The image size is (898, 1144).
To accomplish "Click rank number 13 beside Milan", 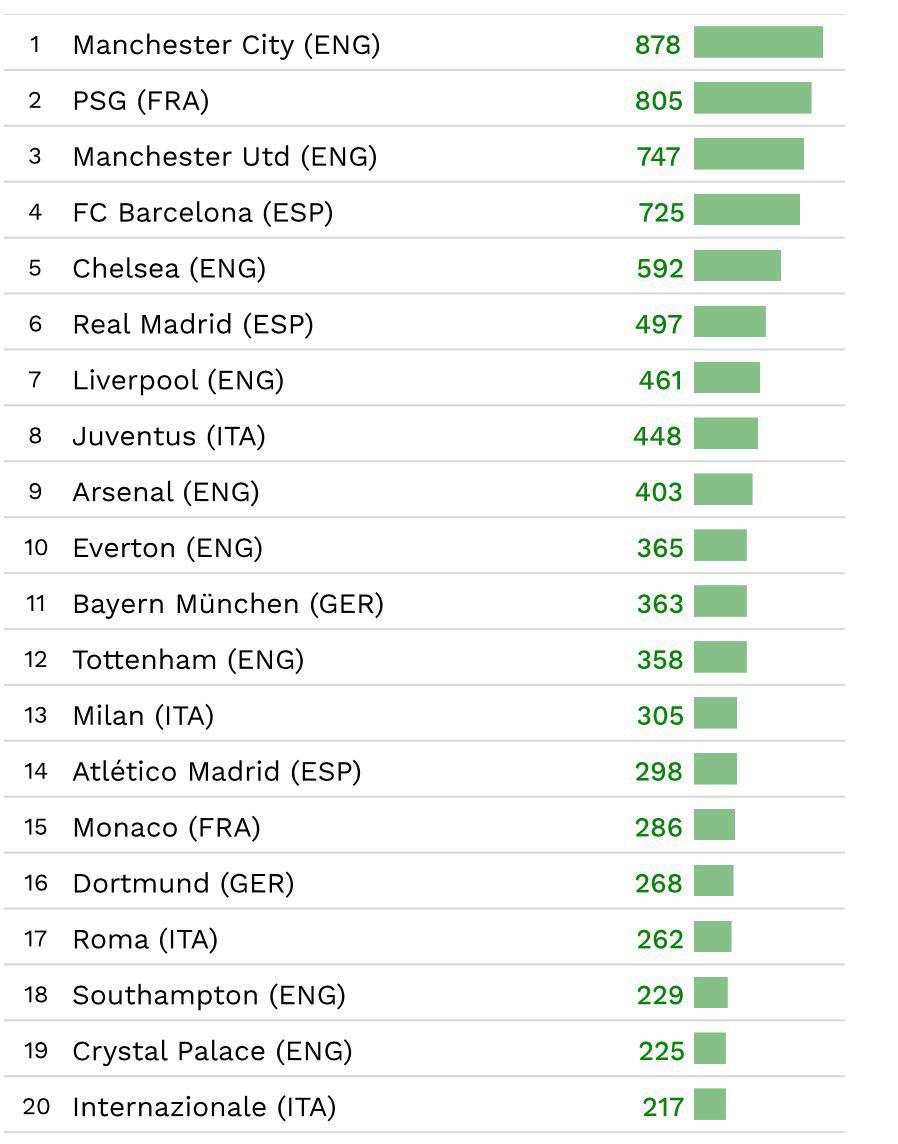I will pos(36,716).
